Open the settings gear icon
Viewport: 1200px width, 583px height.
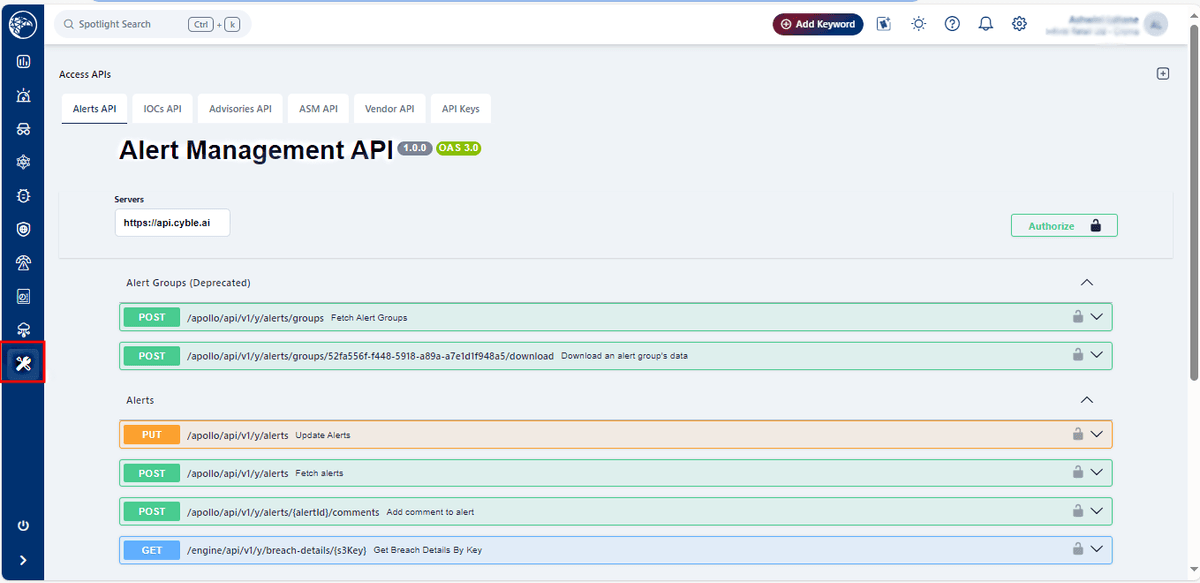pyautogui.click(x=1019, y=24)
